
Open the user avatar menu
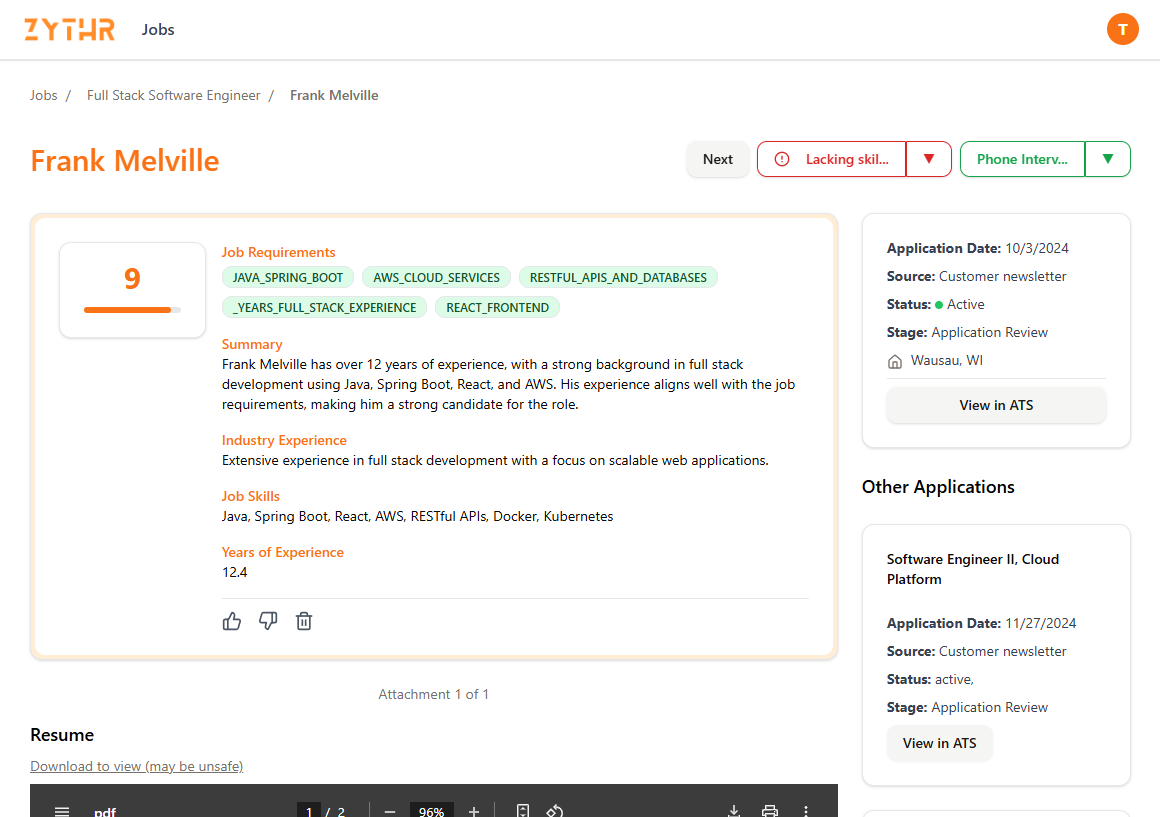(x=1122, y=29)
